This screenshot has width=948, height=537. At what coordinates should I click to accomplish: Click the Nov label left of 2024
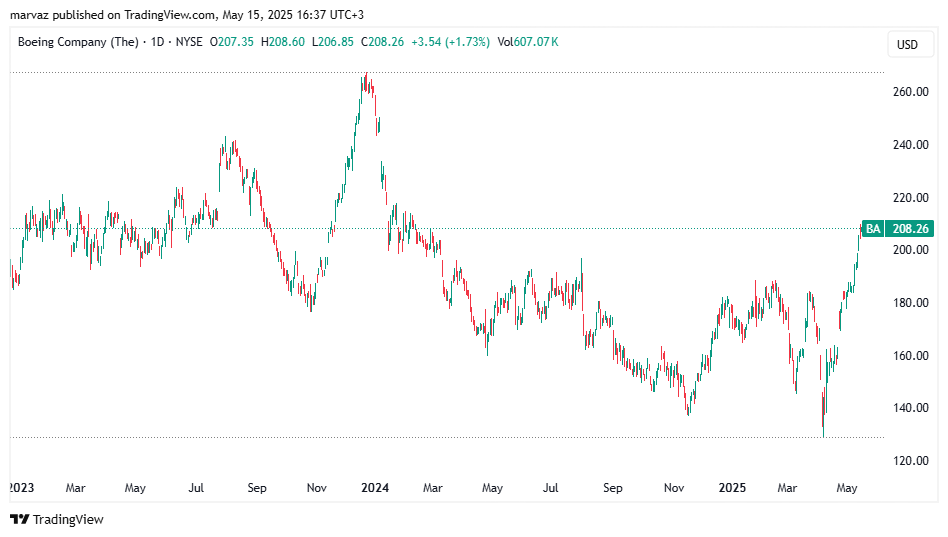tap(317, 487)
